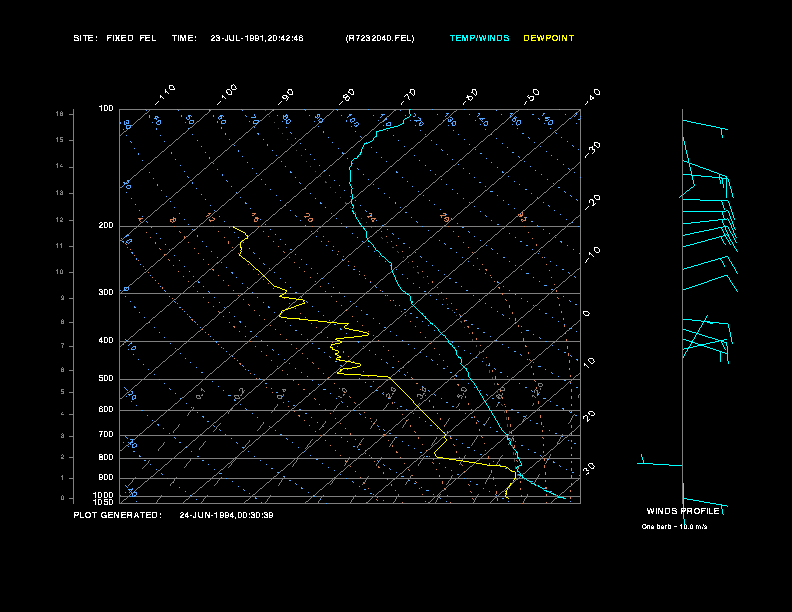
Task: Click the 13 km mark on altitude axis
Action: click(60, 193)
